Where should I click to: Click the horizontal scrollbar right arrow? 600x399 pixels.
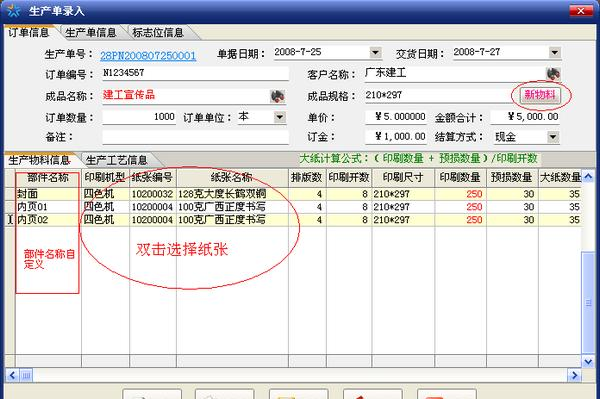click(x=574, y=375)
